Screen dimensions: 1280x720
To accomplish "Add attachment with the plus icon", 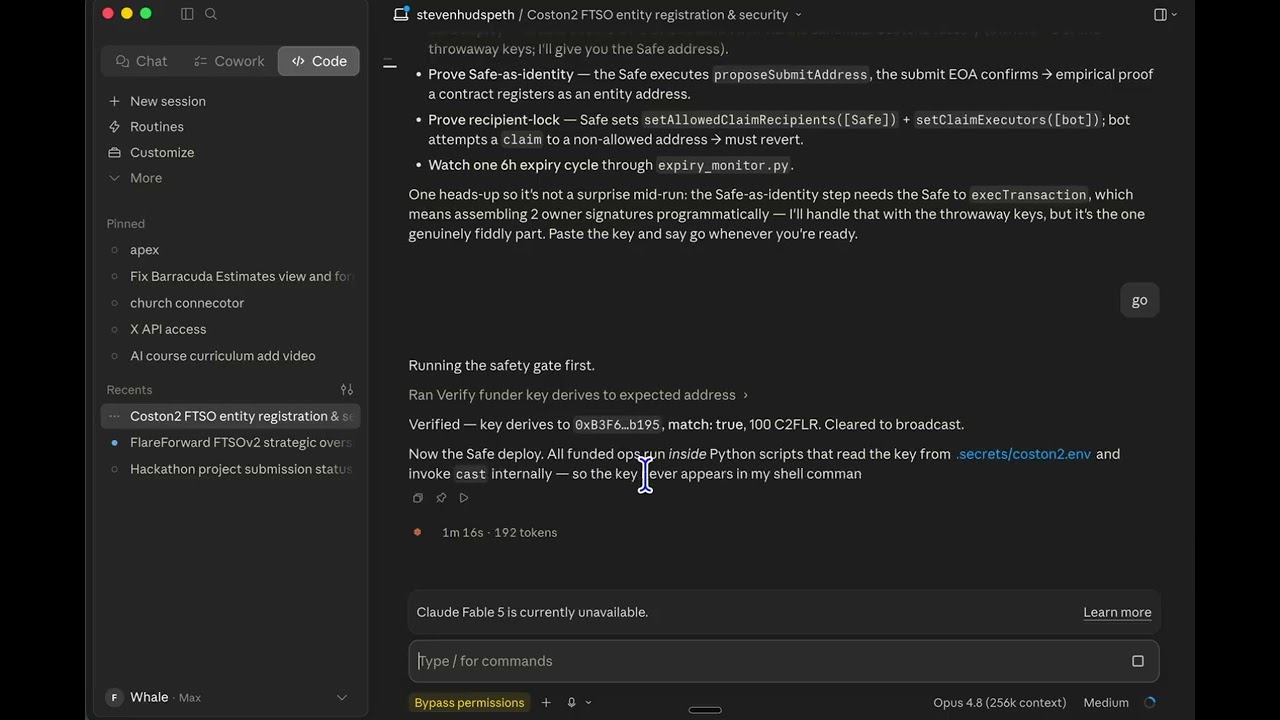I will pos(546,703).
